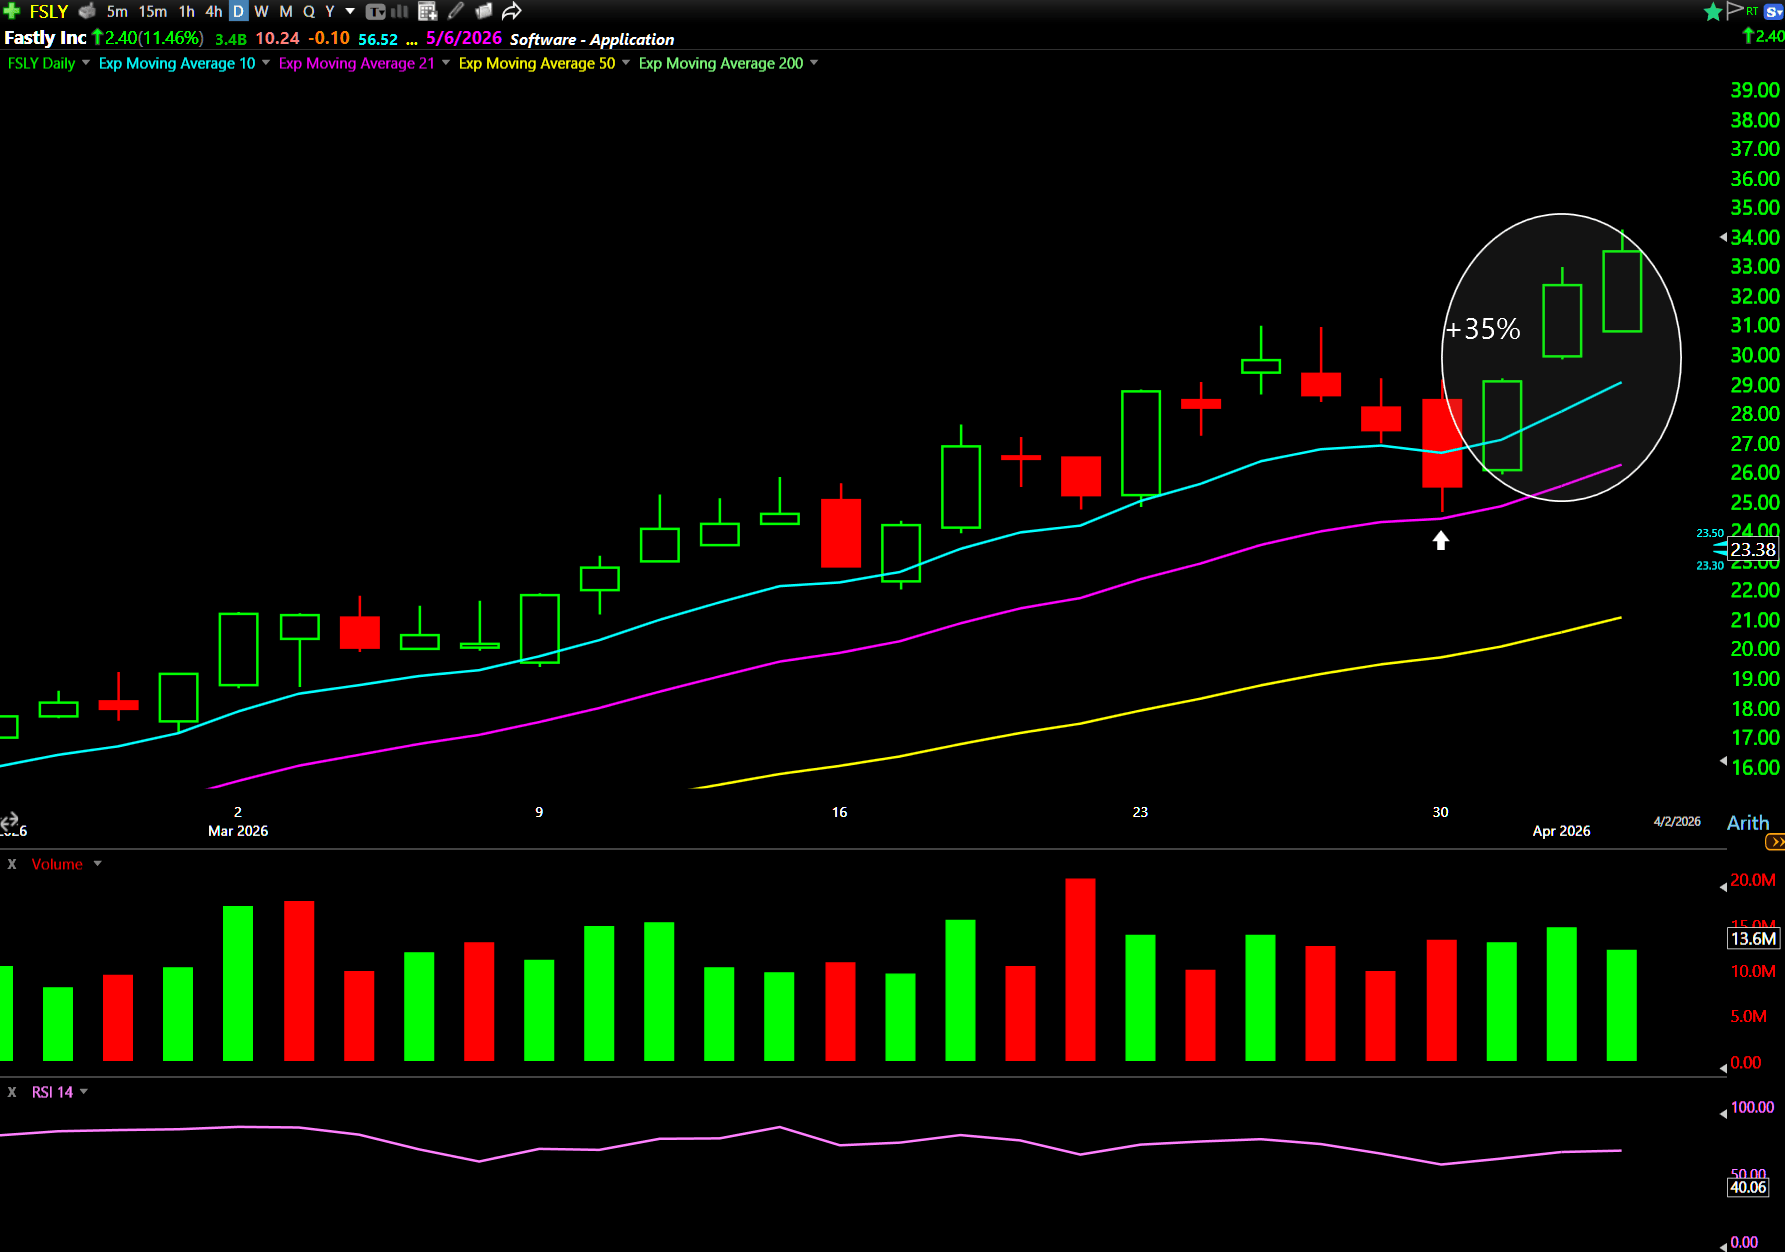Switch to the weekly W timeframe
Viewport: 1785px width, 1252px height.
261,11
